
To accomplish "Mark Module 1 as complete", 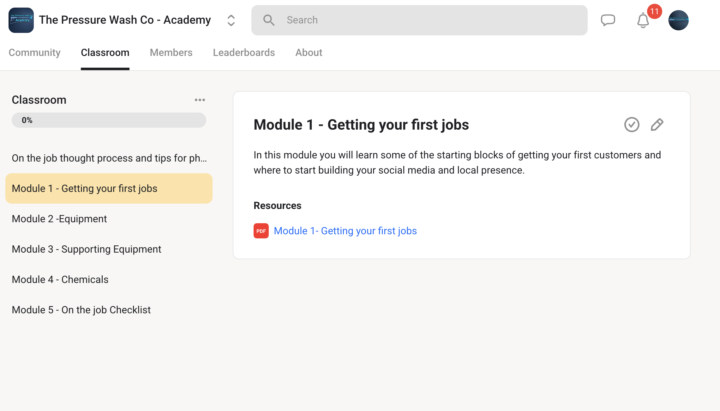I will point(632,125).
